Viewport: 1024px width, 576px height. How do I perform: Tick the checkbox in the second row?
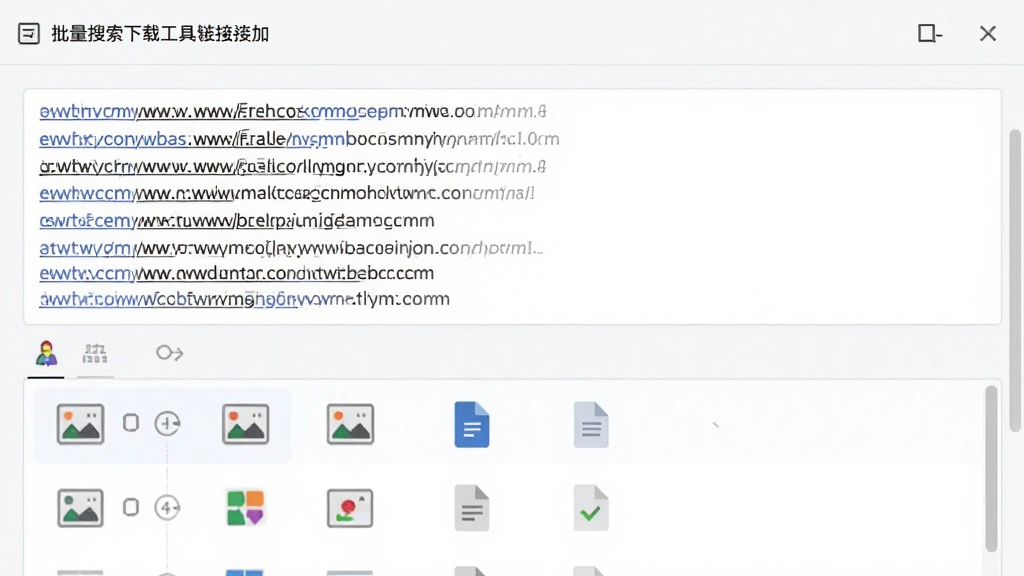(131, 507)
